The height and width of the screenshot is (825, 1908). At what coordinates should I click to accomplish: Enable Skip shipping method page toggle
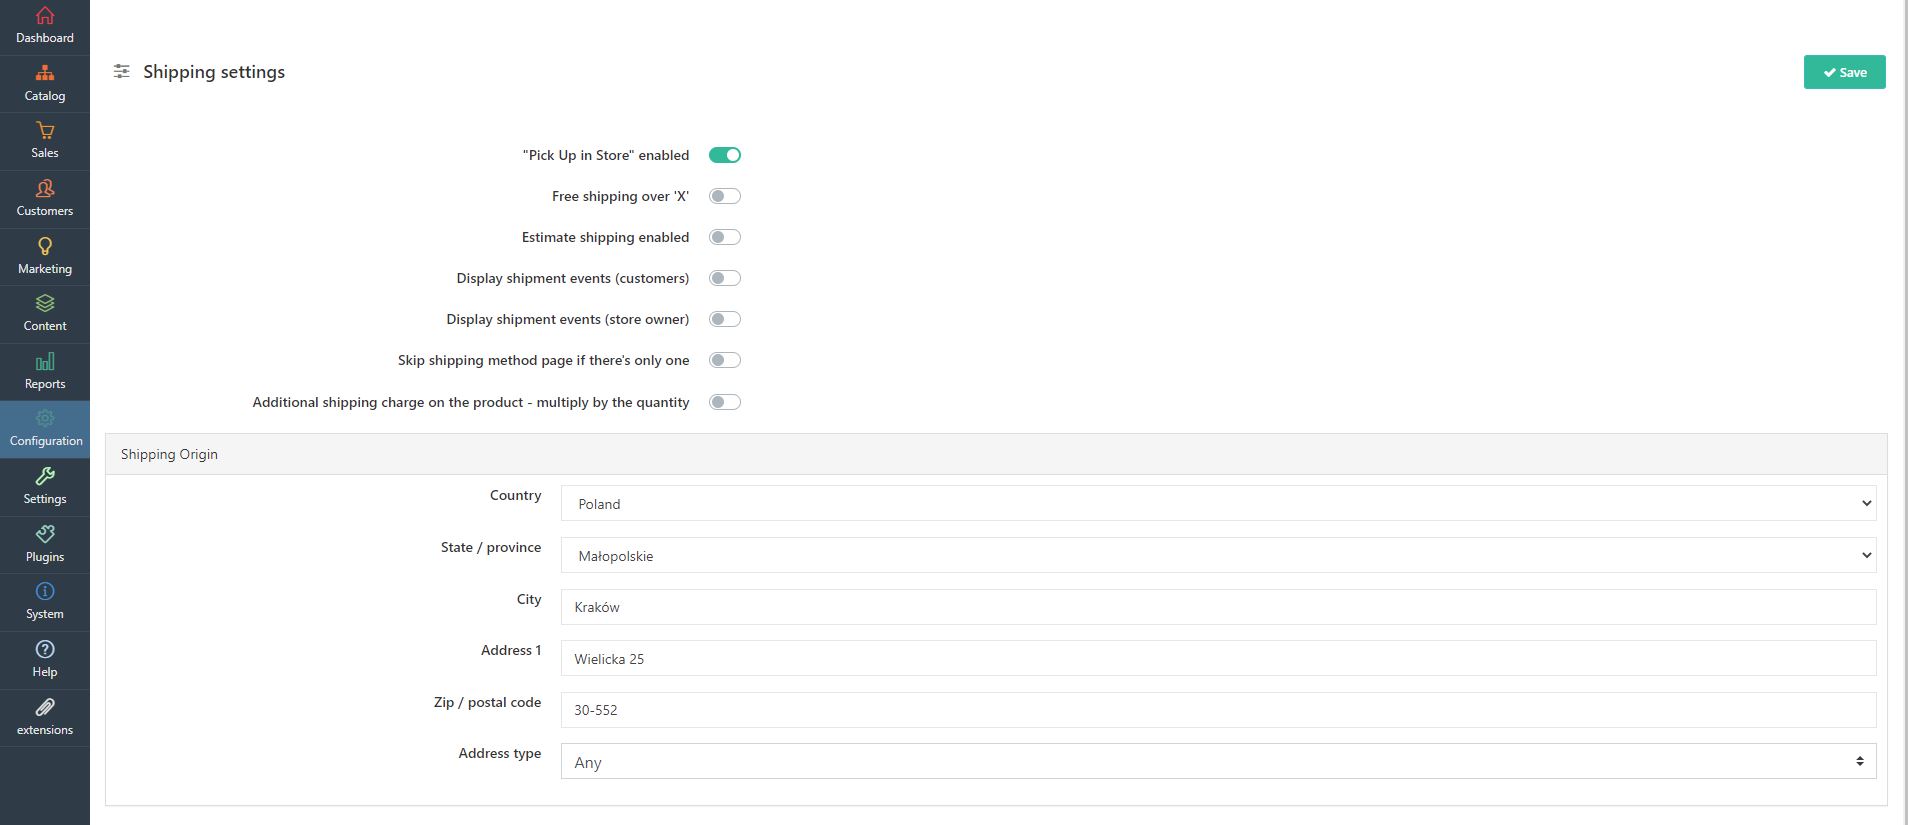725,360
